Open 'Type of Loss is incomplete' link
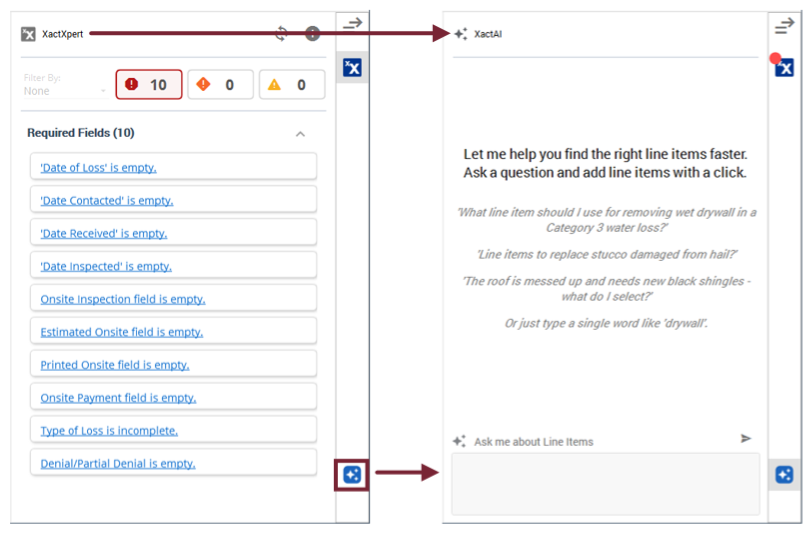 coord(109,431)
